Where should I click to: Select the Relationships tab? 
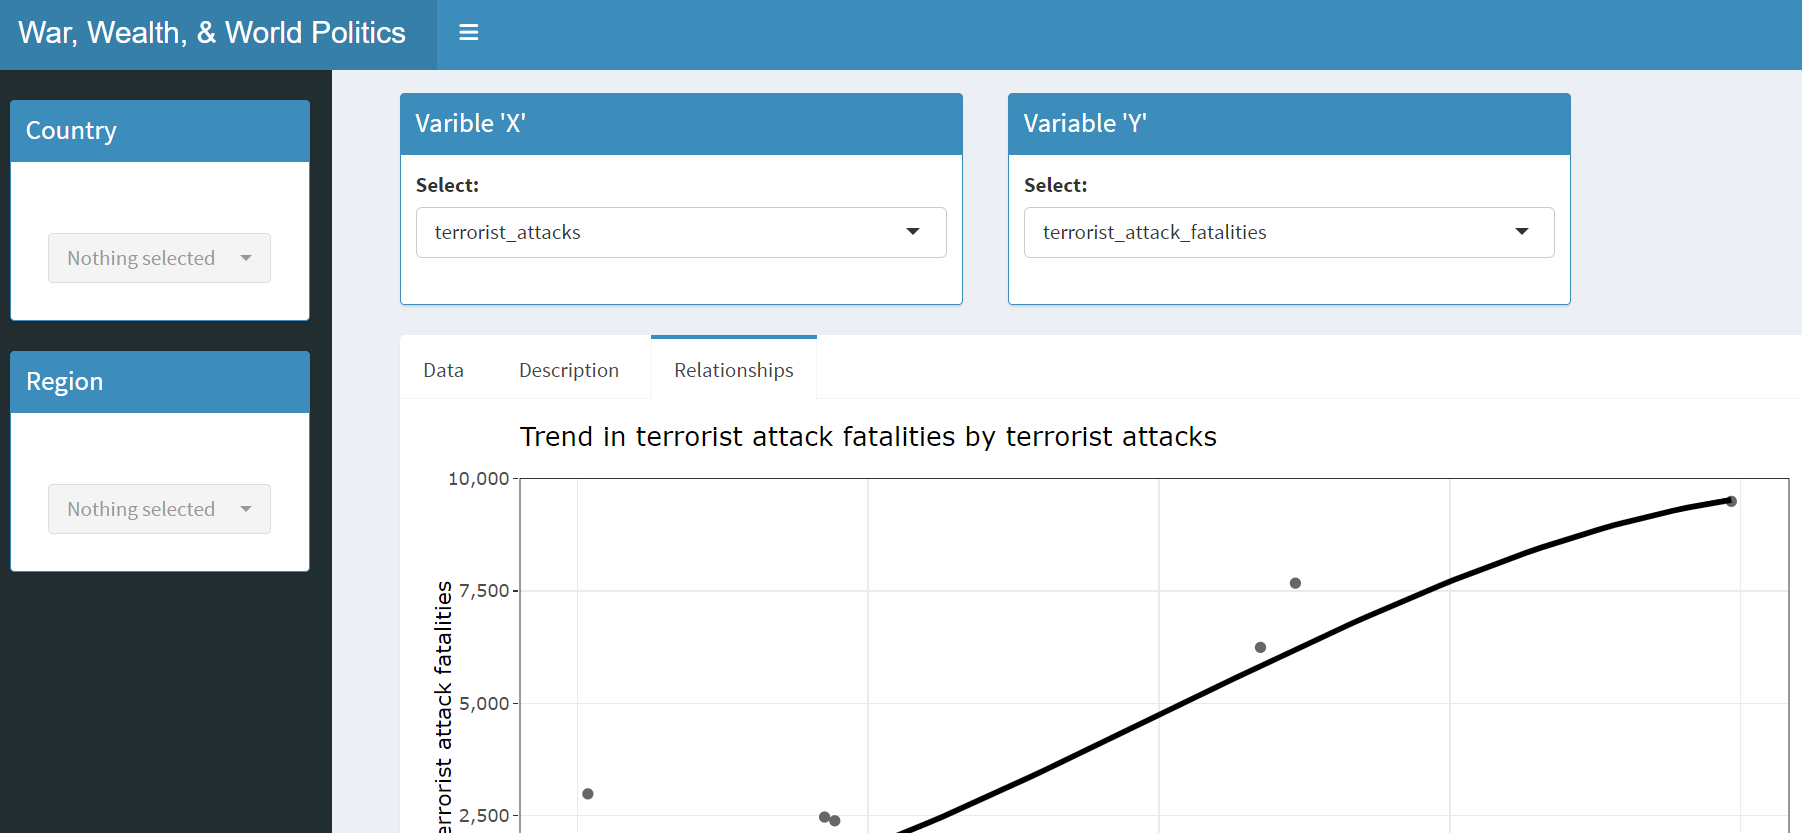click(733, 370)
